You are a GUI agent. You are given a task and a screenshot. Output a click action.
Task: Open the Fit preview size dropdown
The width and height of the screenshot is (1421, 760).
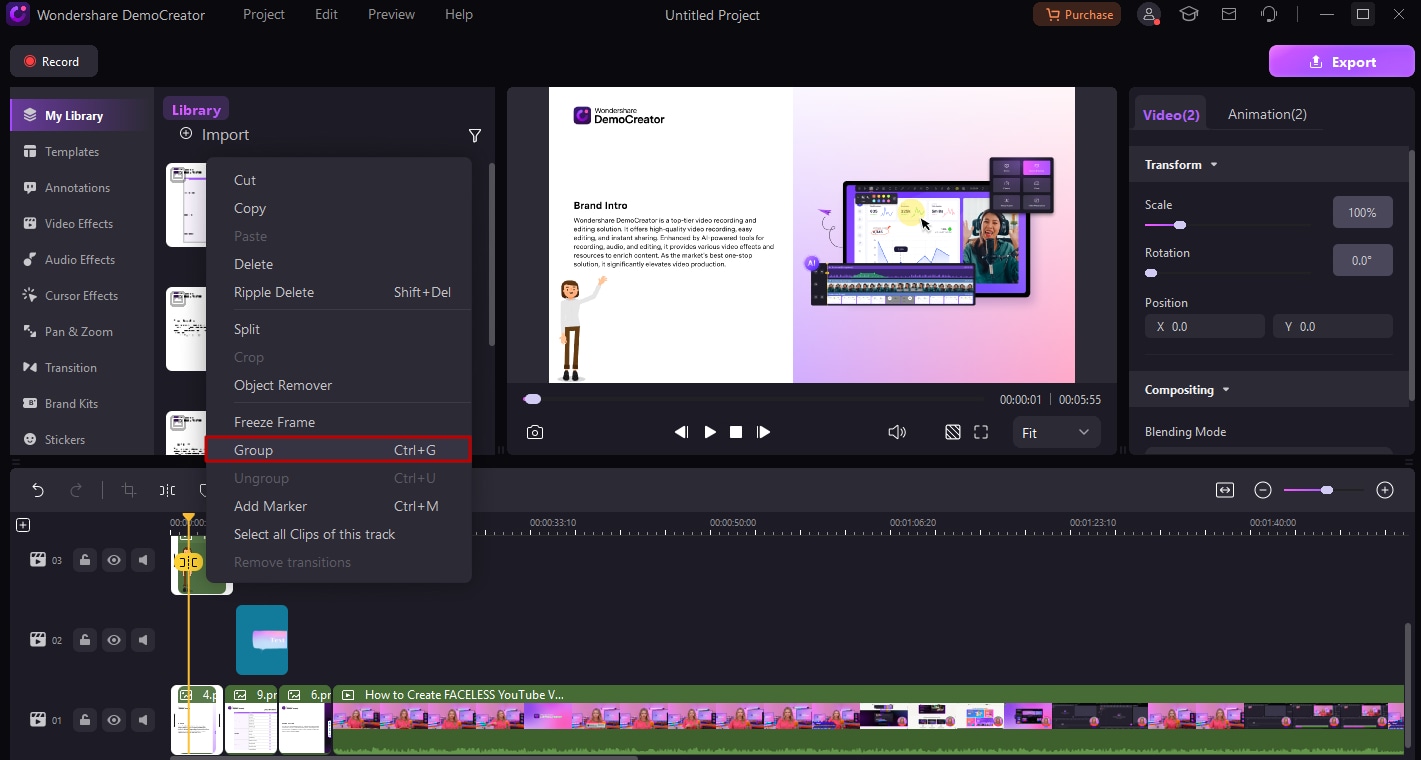[1056, 433]
